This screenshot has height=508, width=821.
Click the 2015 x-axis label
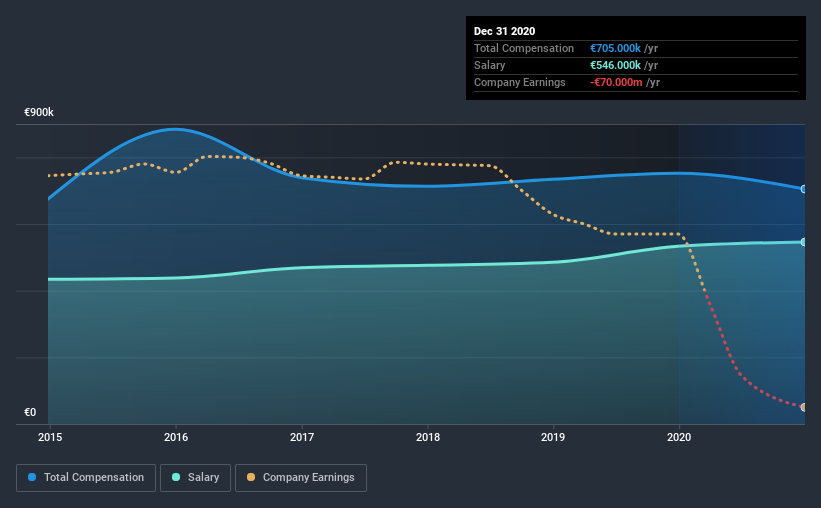(x=50, y=437)
